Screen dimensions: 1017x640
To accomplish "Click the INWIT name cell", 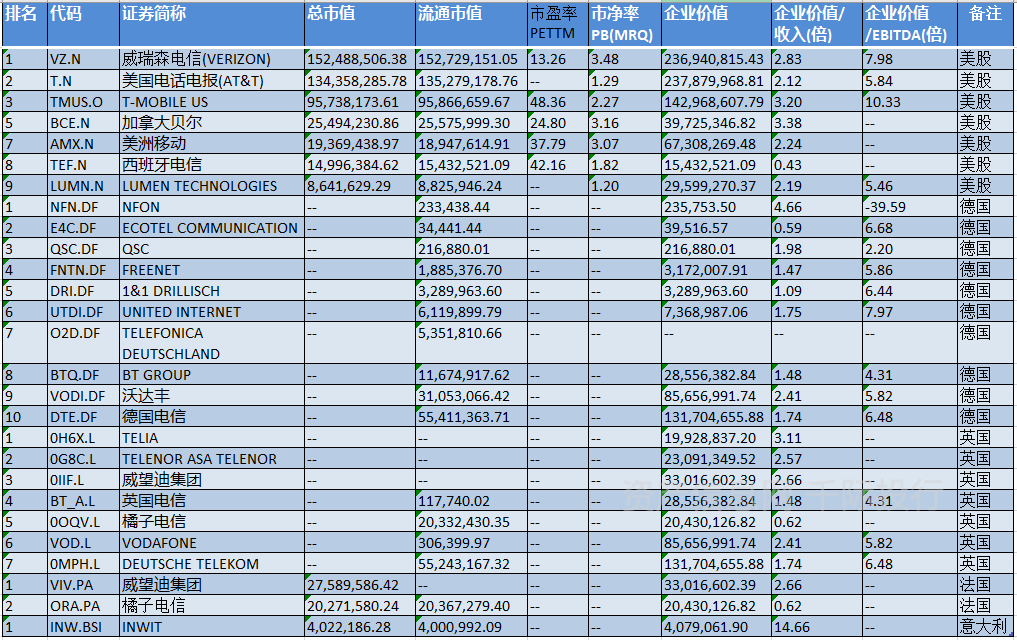I will (x=212, y=627).
